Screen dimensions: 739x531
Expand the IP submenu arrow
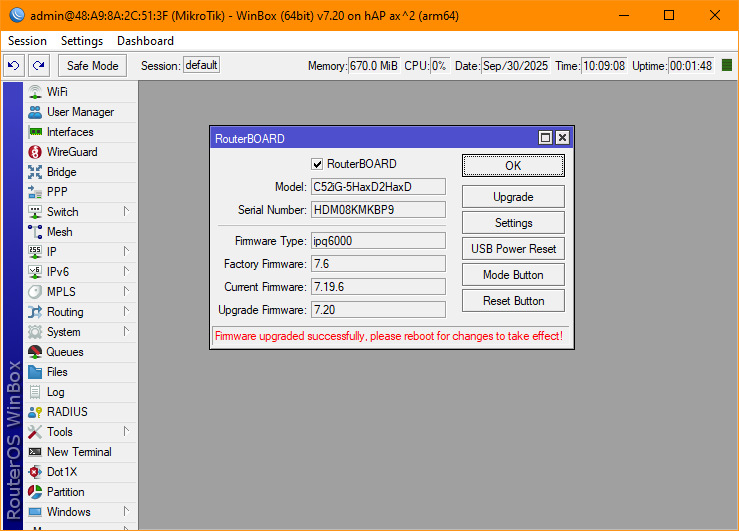[126, 251]
